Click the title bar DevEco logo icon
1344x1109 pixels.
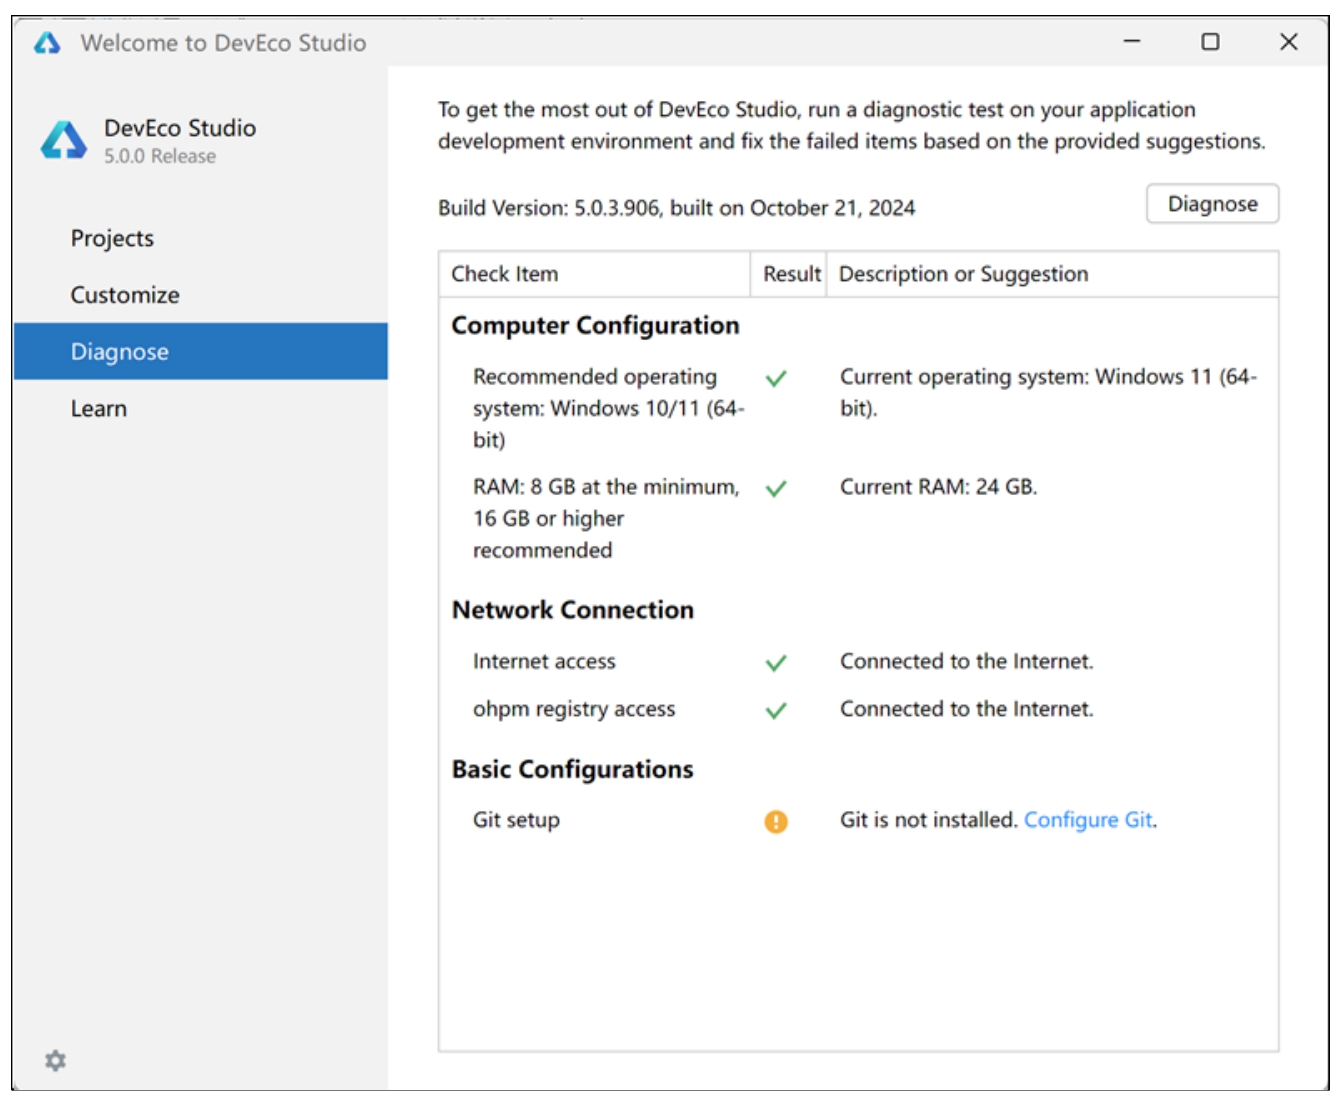point(47,43)
